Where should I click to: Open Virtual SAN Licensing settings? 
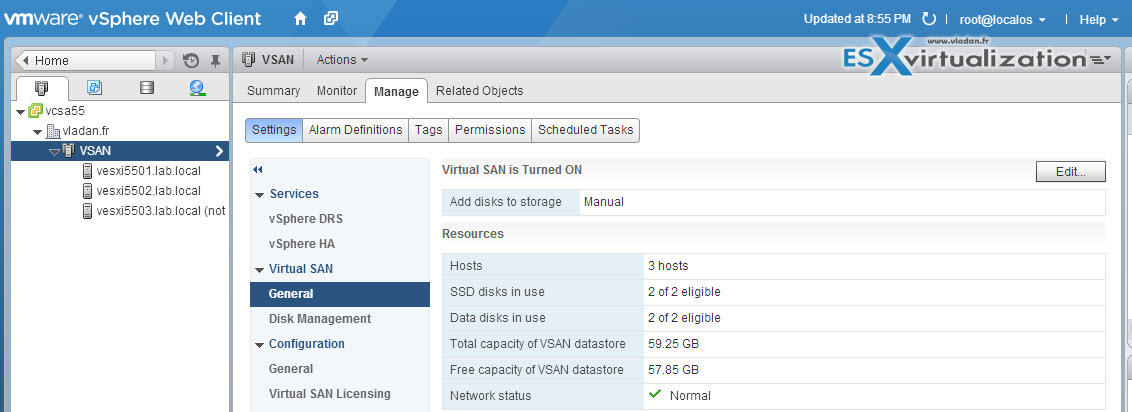tap(329, 393)
